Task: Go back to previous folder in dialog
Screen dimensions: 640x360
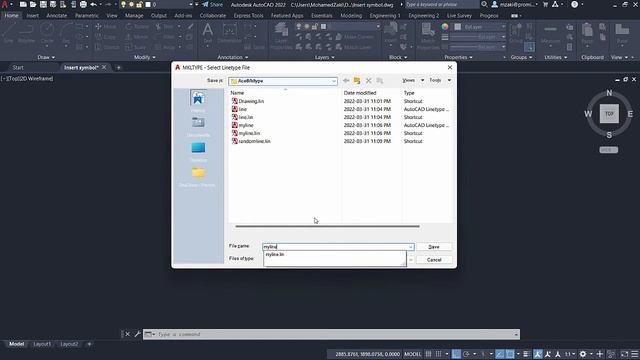Action: tap(346, 81)
